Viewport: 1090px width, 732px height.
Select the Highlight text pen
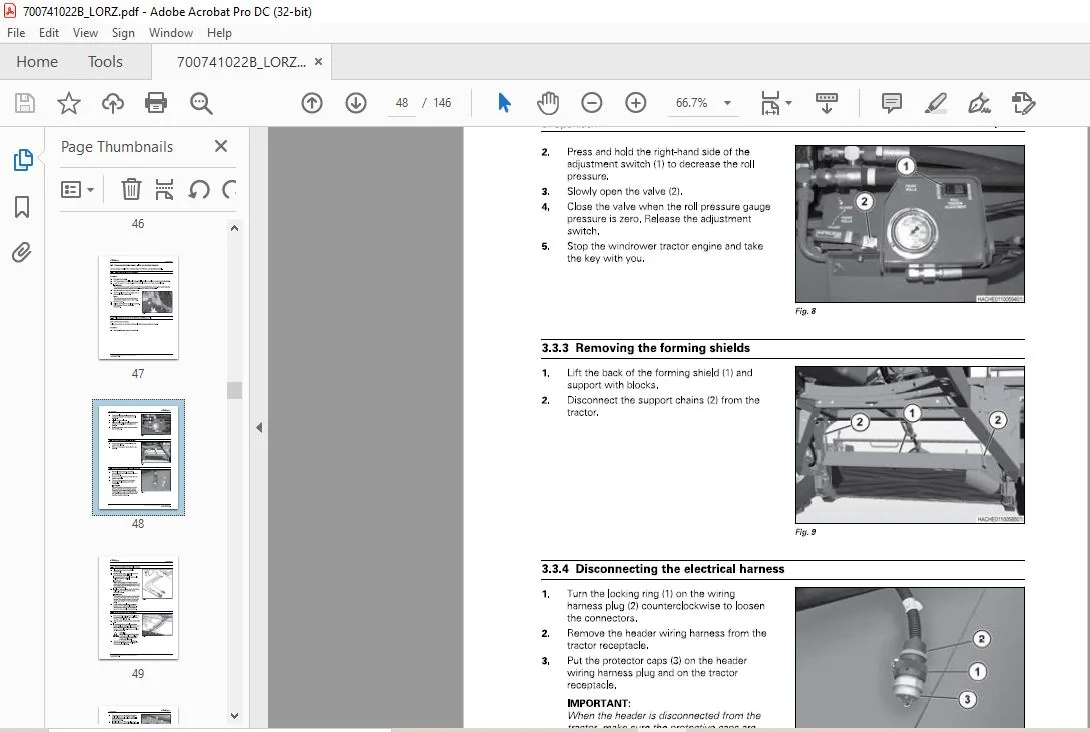click(x=936, y=103)
